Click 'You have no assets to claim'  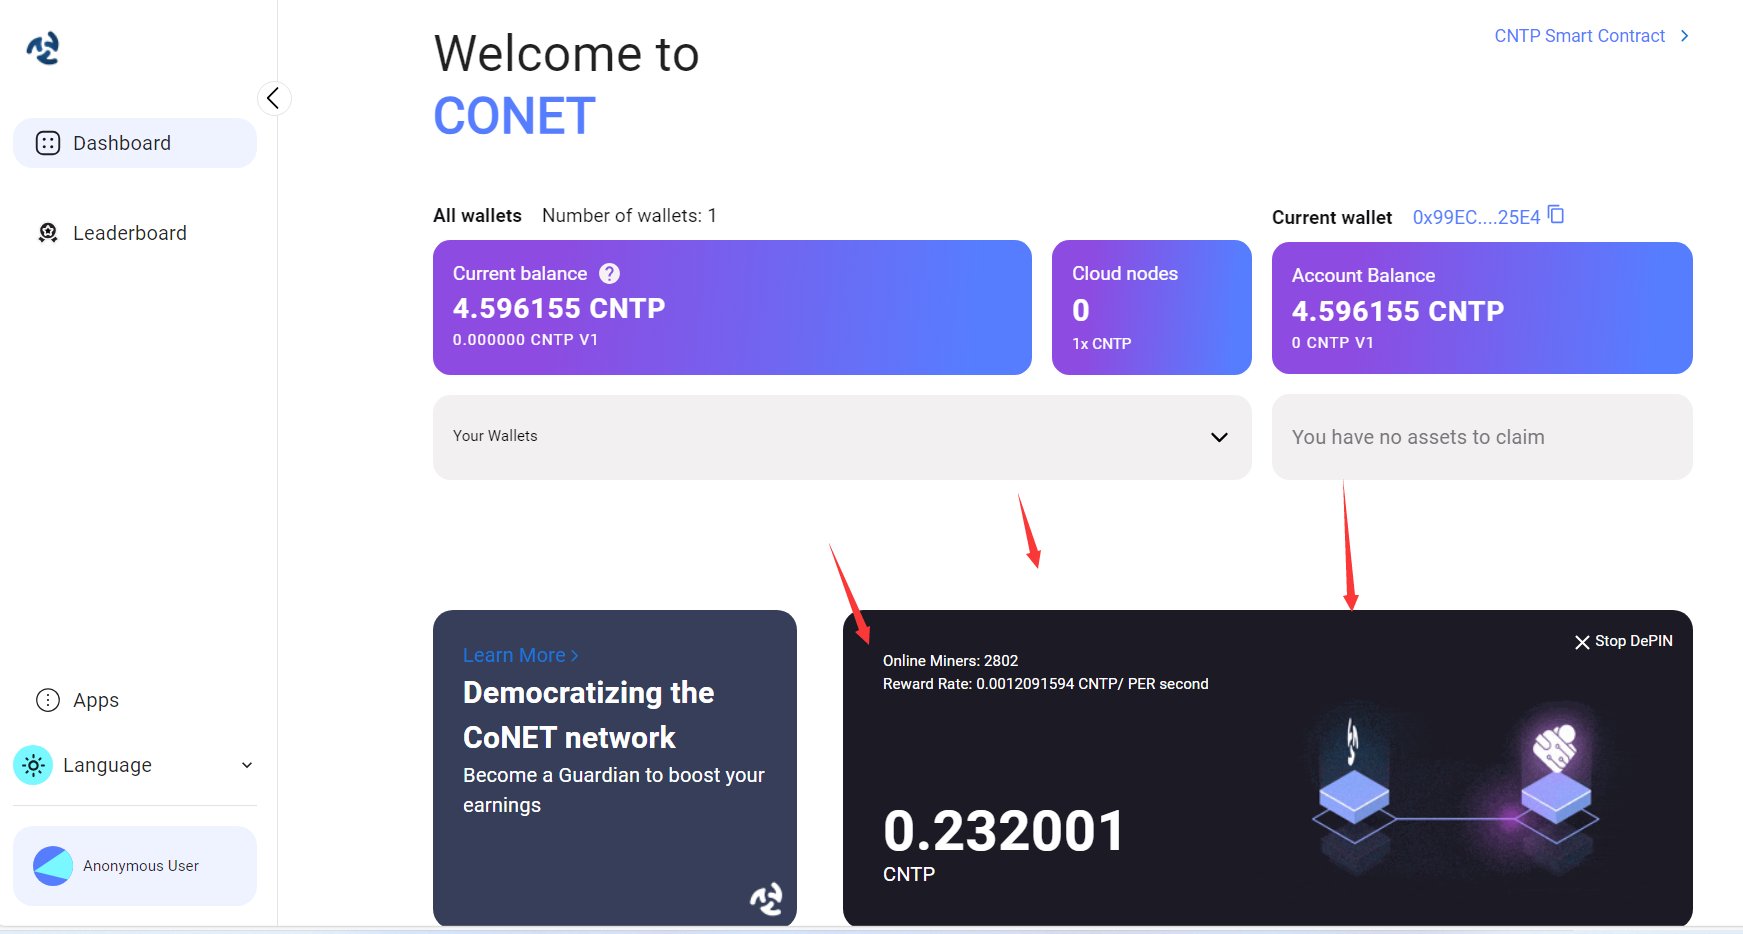1418,437
